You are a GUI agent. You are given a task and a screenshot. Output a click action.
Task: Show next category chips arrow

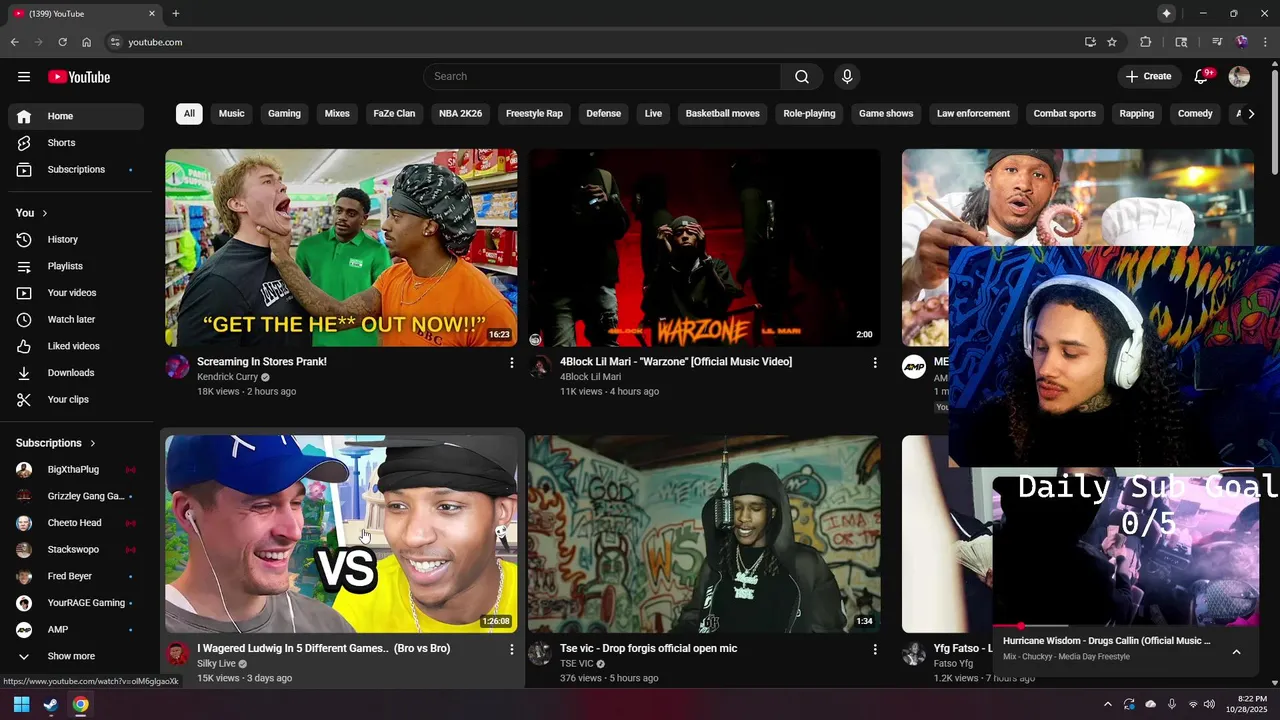pos(1251,114)
